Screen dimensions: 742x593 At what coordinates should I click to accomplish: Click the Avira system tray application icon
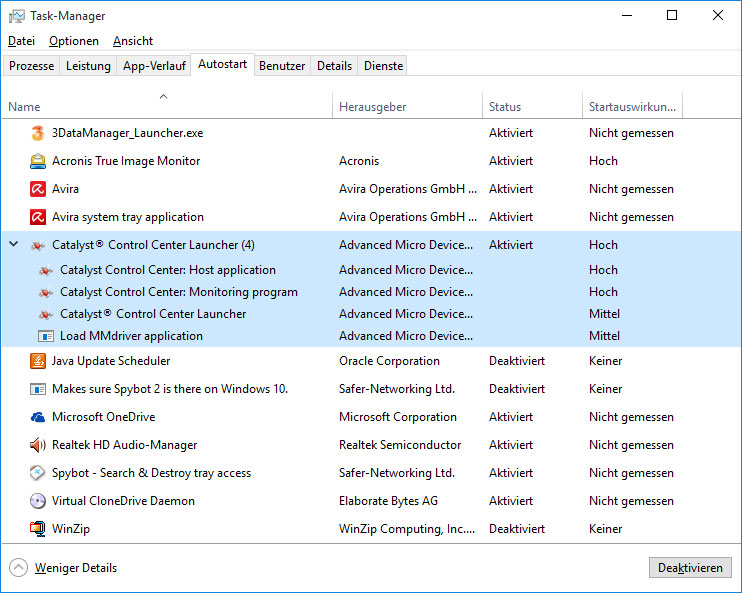pyautogui.click(x=37, y=217)
